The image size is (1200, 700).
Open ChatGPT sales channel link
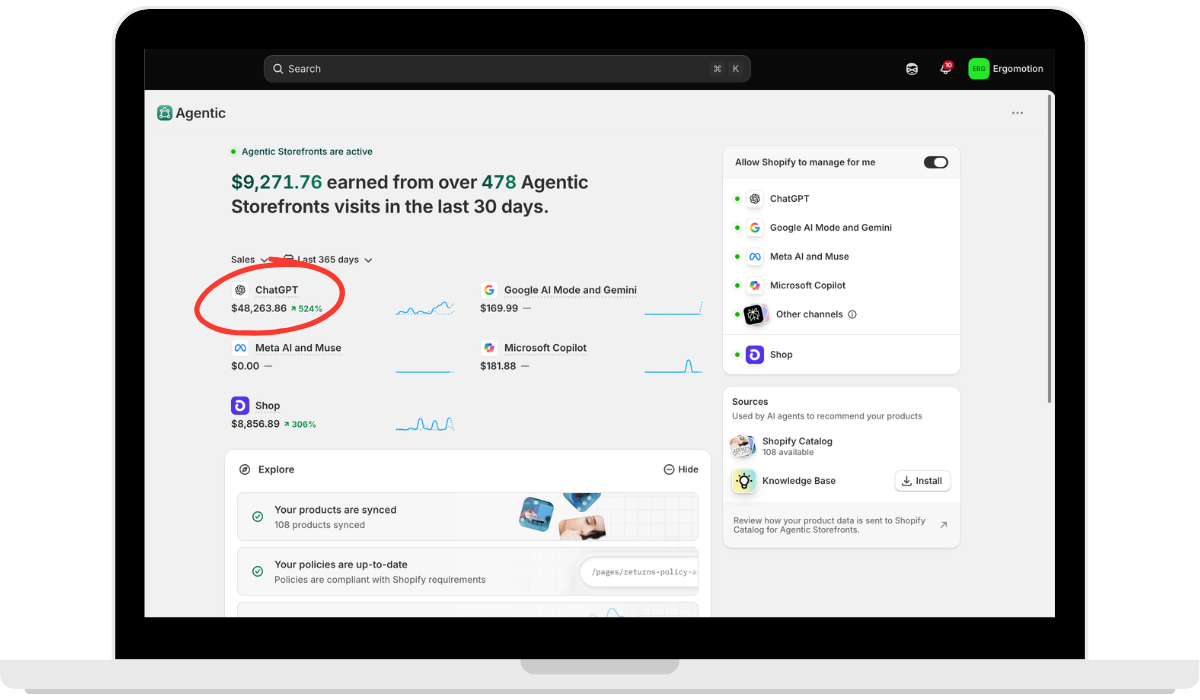276,290
